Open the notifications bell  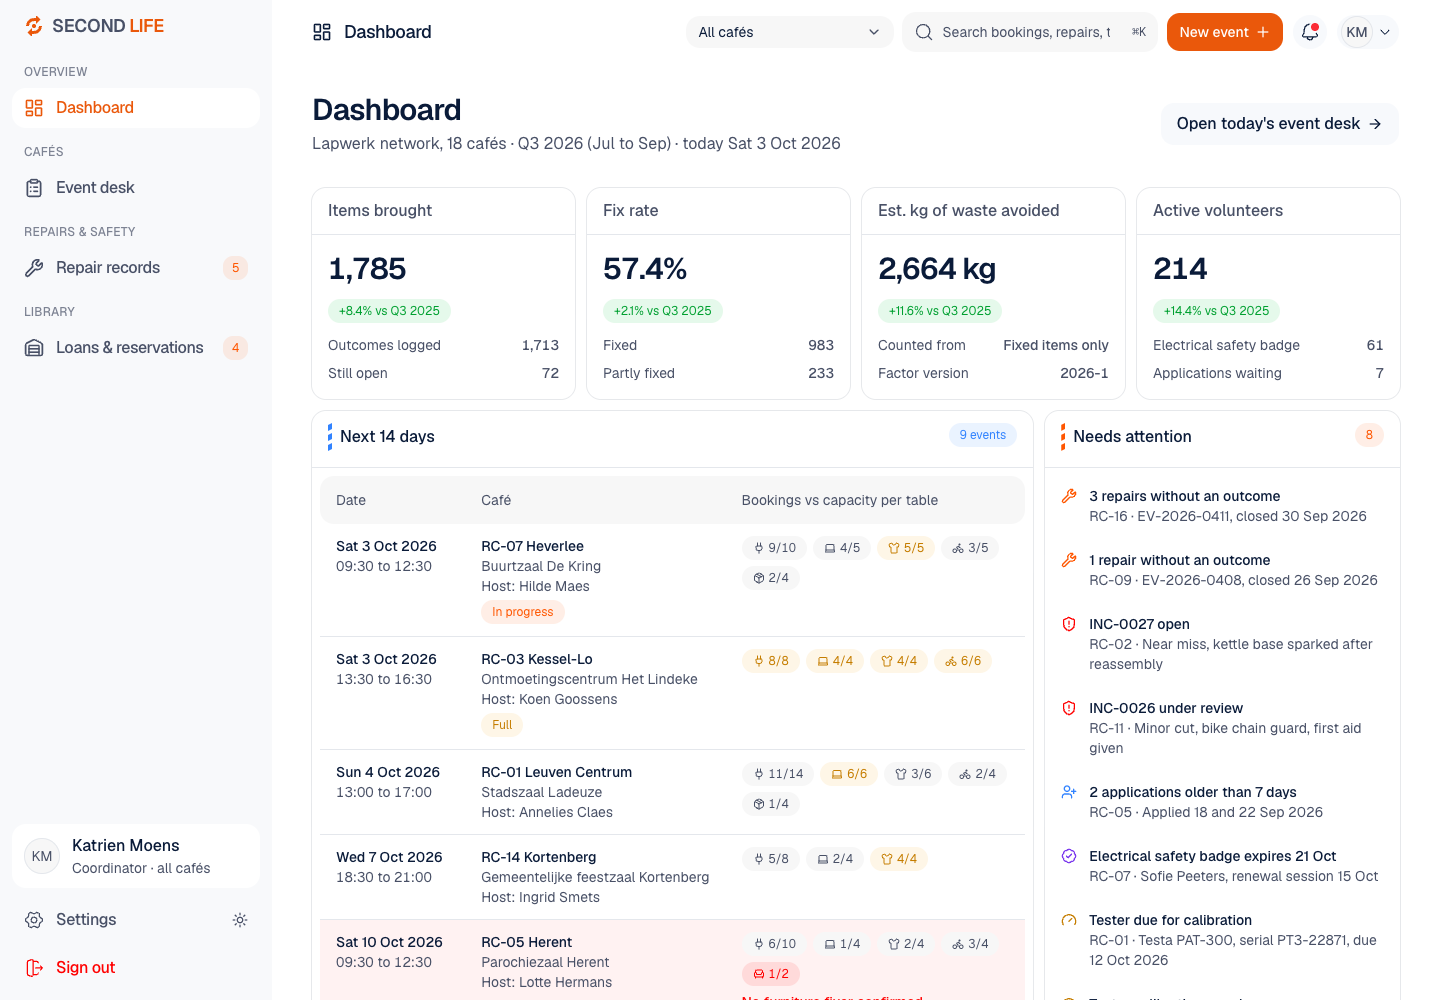tap(1310, 32)
